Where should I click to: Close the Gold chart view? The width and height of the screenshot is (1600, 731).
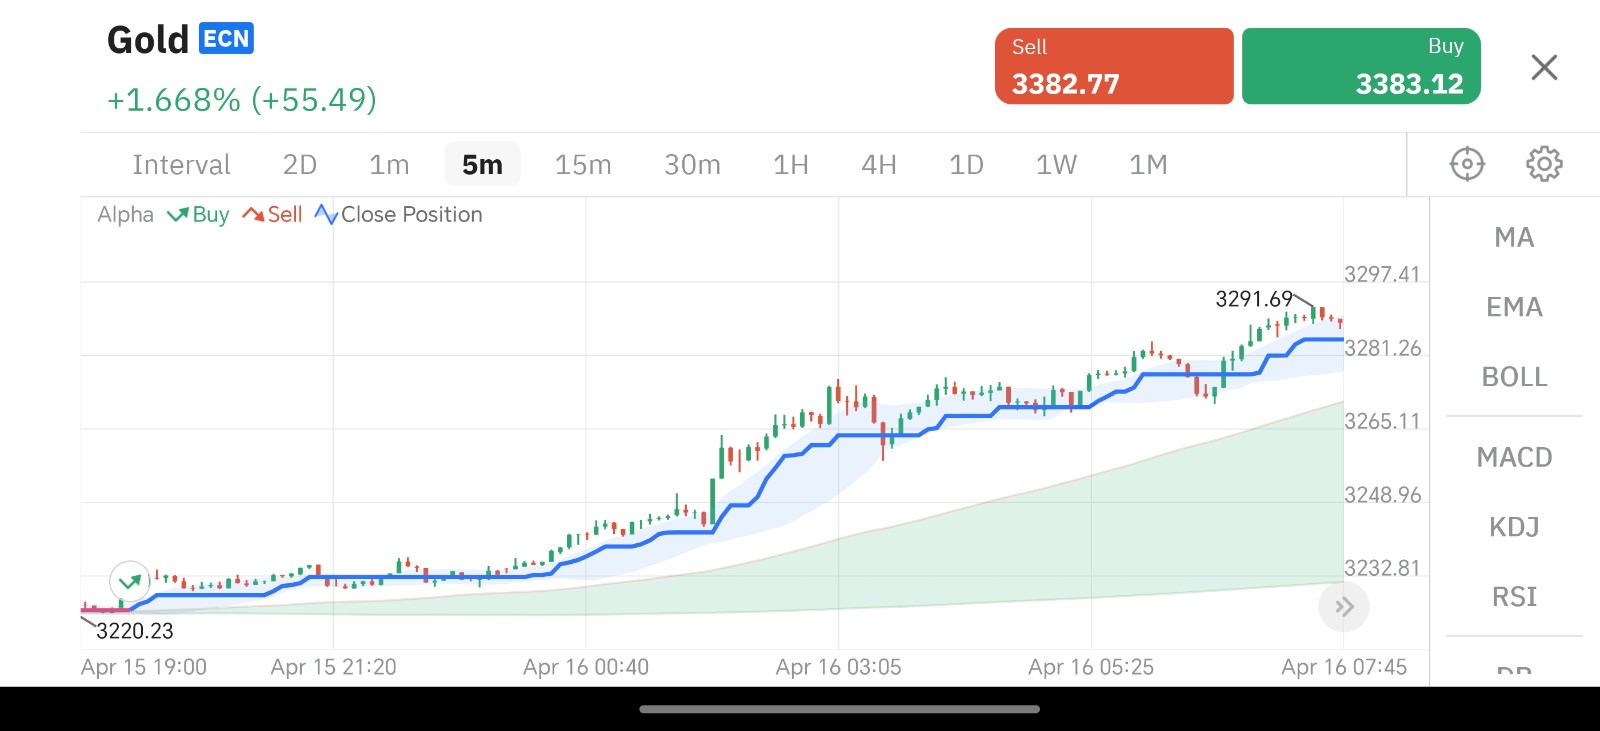1544,68
